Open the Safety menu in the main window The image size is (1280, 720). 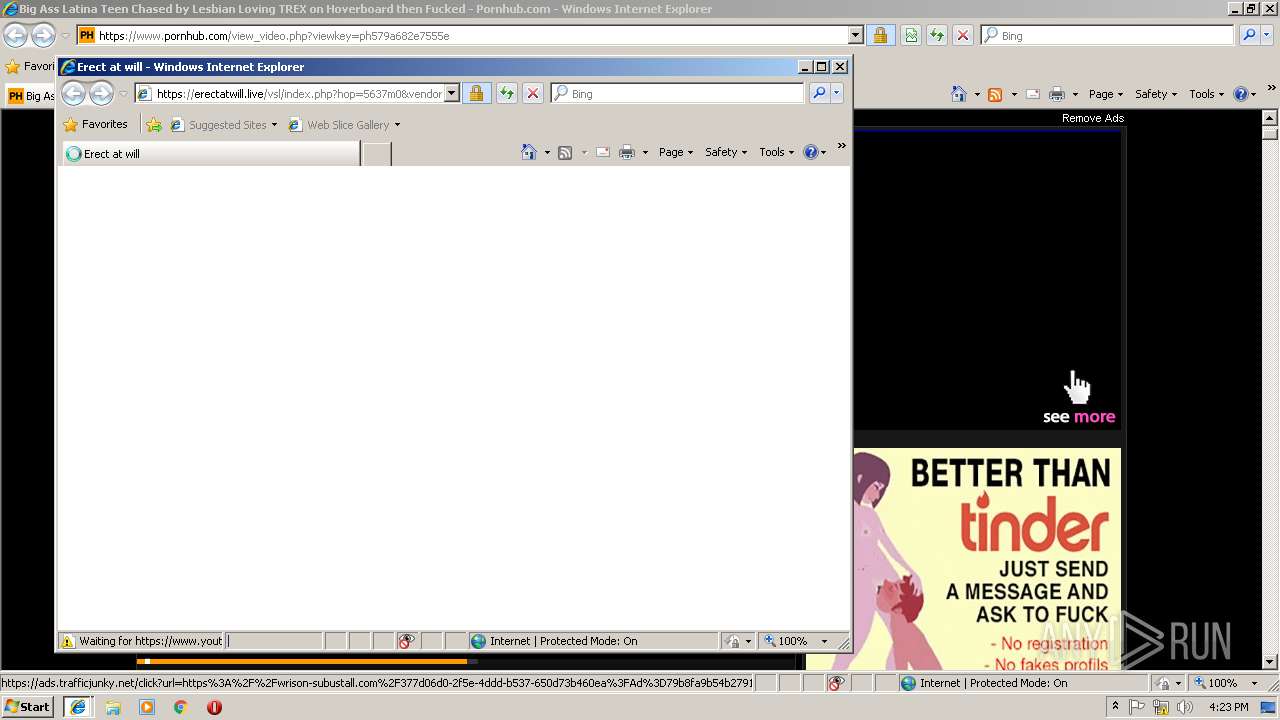coord(1155,94)
